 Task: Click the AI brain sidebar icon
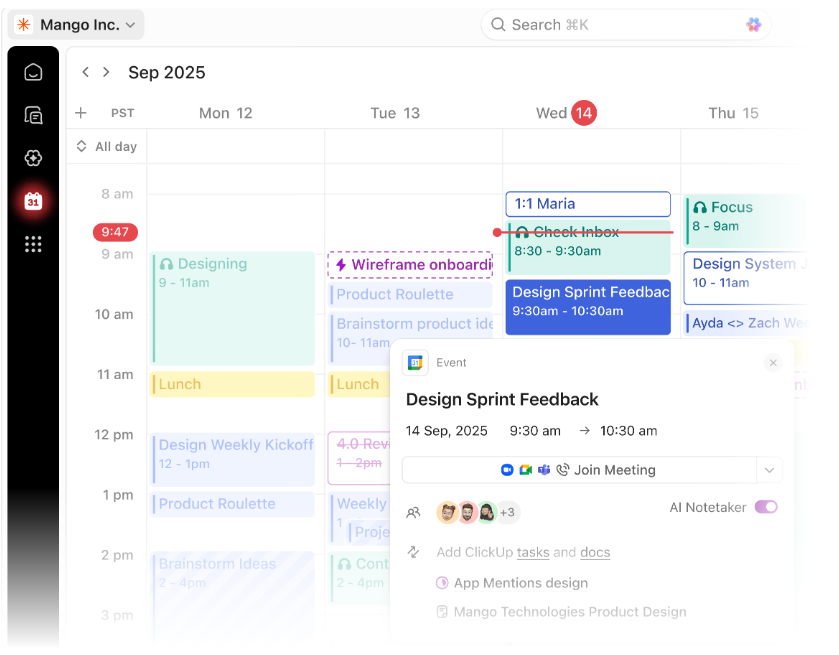(33, 158)
